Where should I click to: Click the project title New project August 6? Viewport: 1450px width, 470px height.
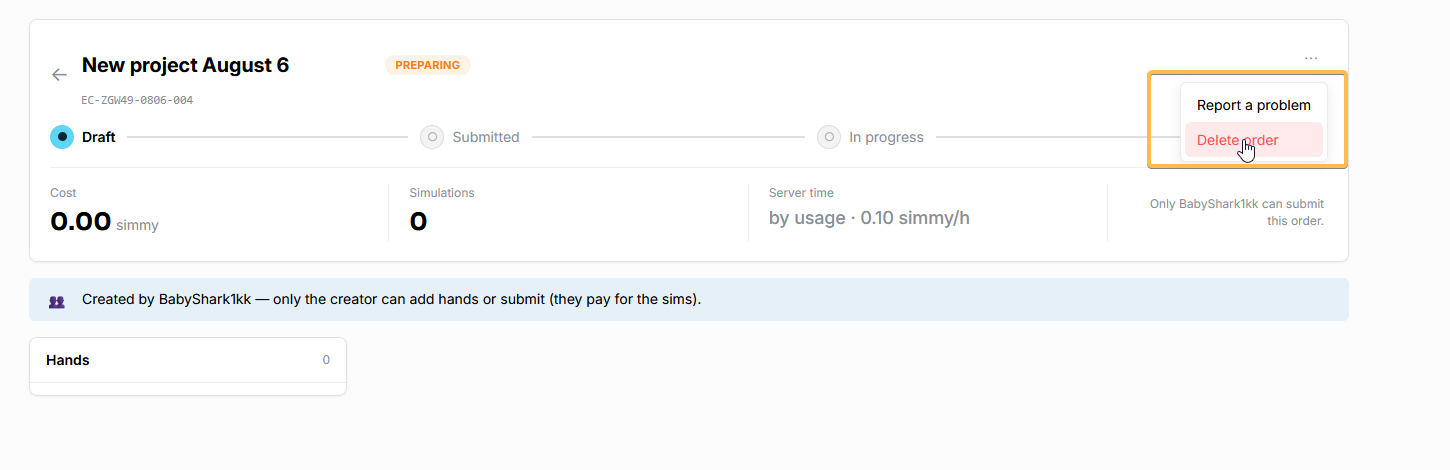click(185, 65)
